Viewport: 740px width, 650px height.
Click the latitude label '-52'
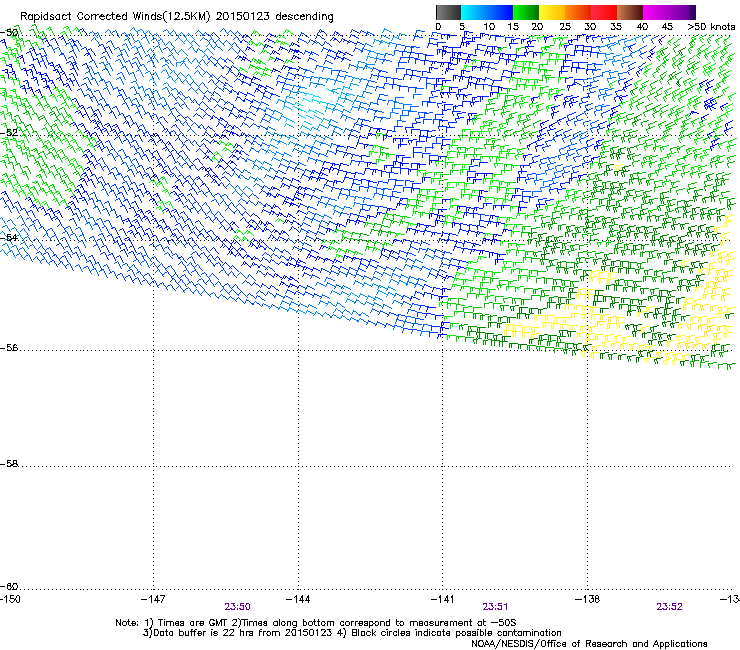click(9, 133)
